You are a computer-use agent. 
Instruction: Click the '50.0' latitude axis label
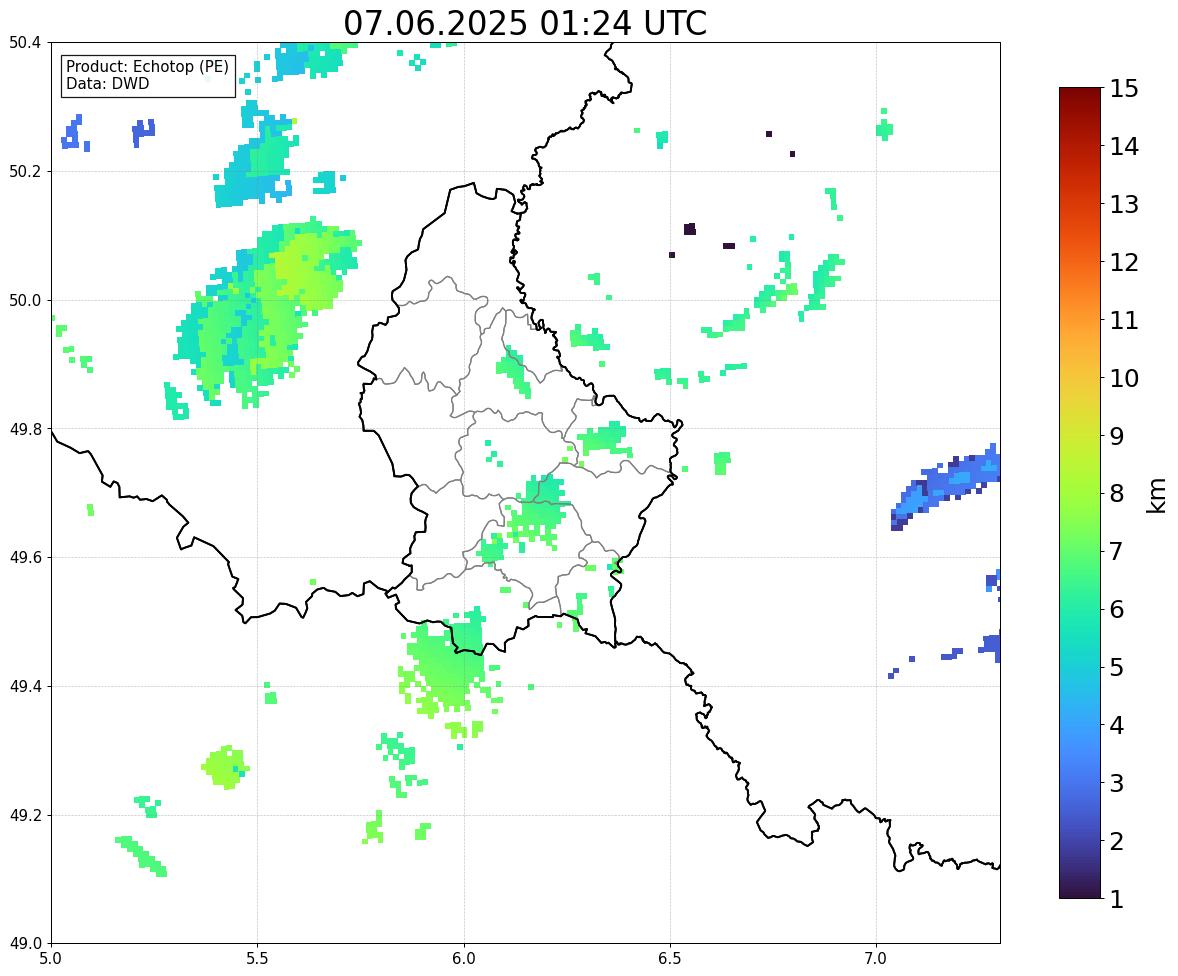(x=24, y=301)
